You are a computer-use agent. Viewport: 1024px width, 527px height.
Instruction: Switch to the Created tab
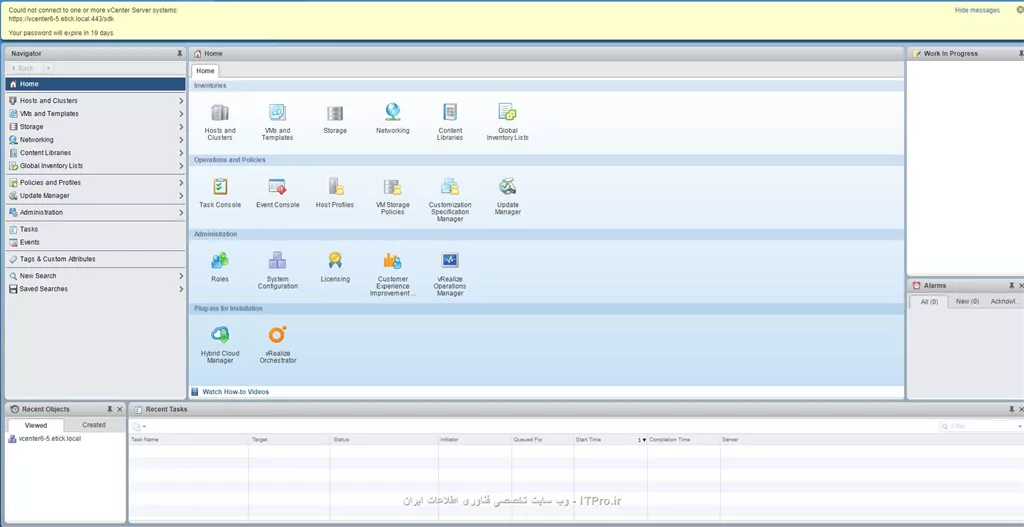pos(93,424)
